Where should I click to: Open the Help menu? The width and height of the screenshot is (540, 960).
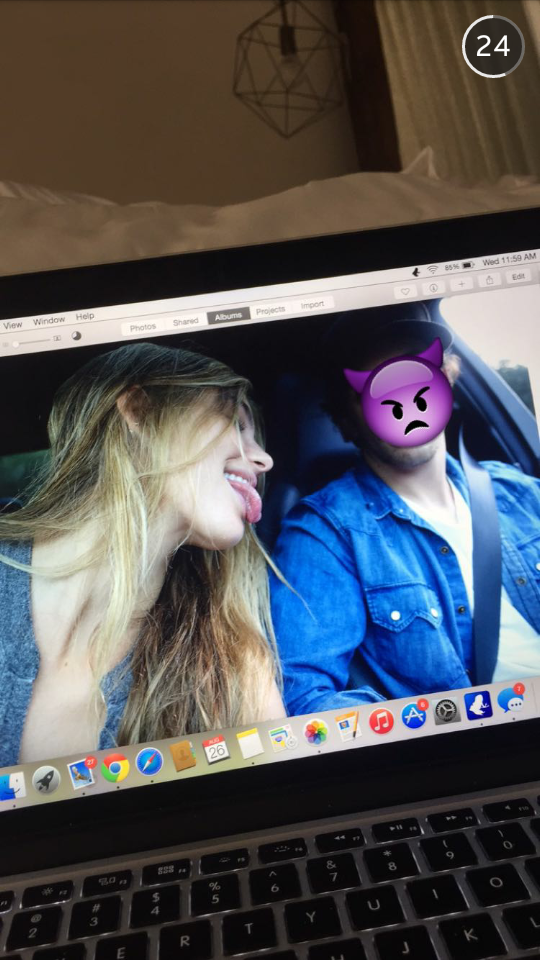click(85, 317)
